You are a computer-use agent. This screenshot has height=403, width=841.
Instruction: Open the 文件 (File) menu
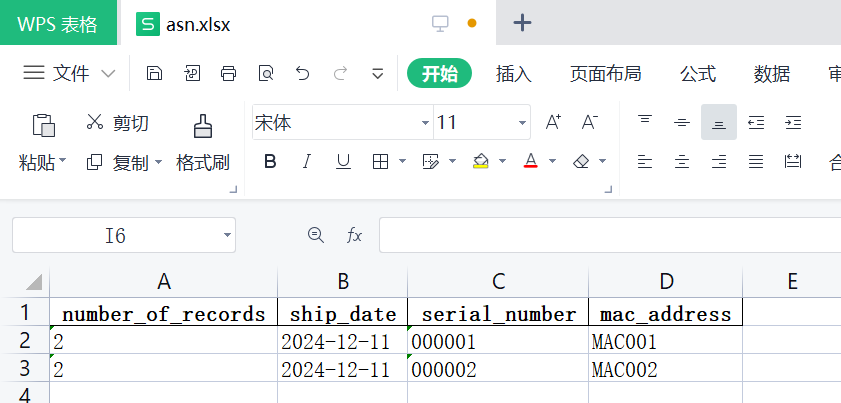tap(70, 73)
